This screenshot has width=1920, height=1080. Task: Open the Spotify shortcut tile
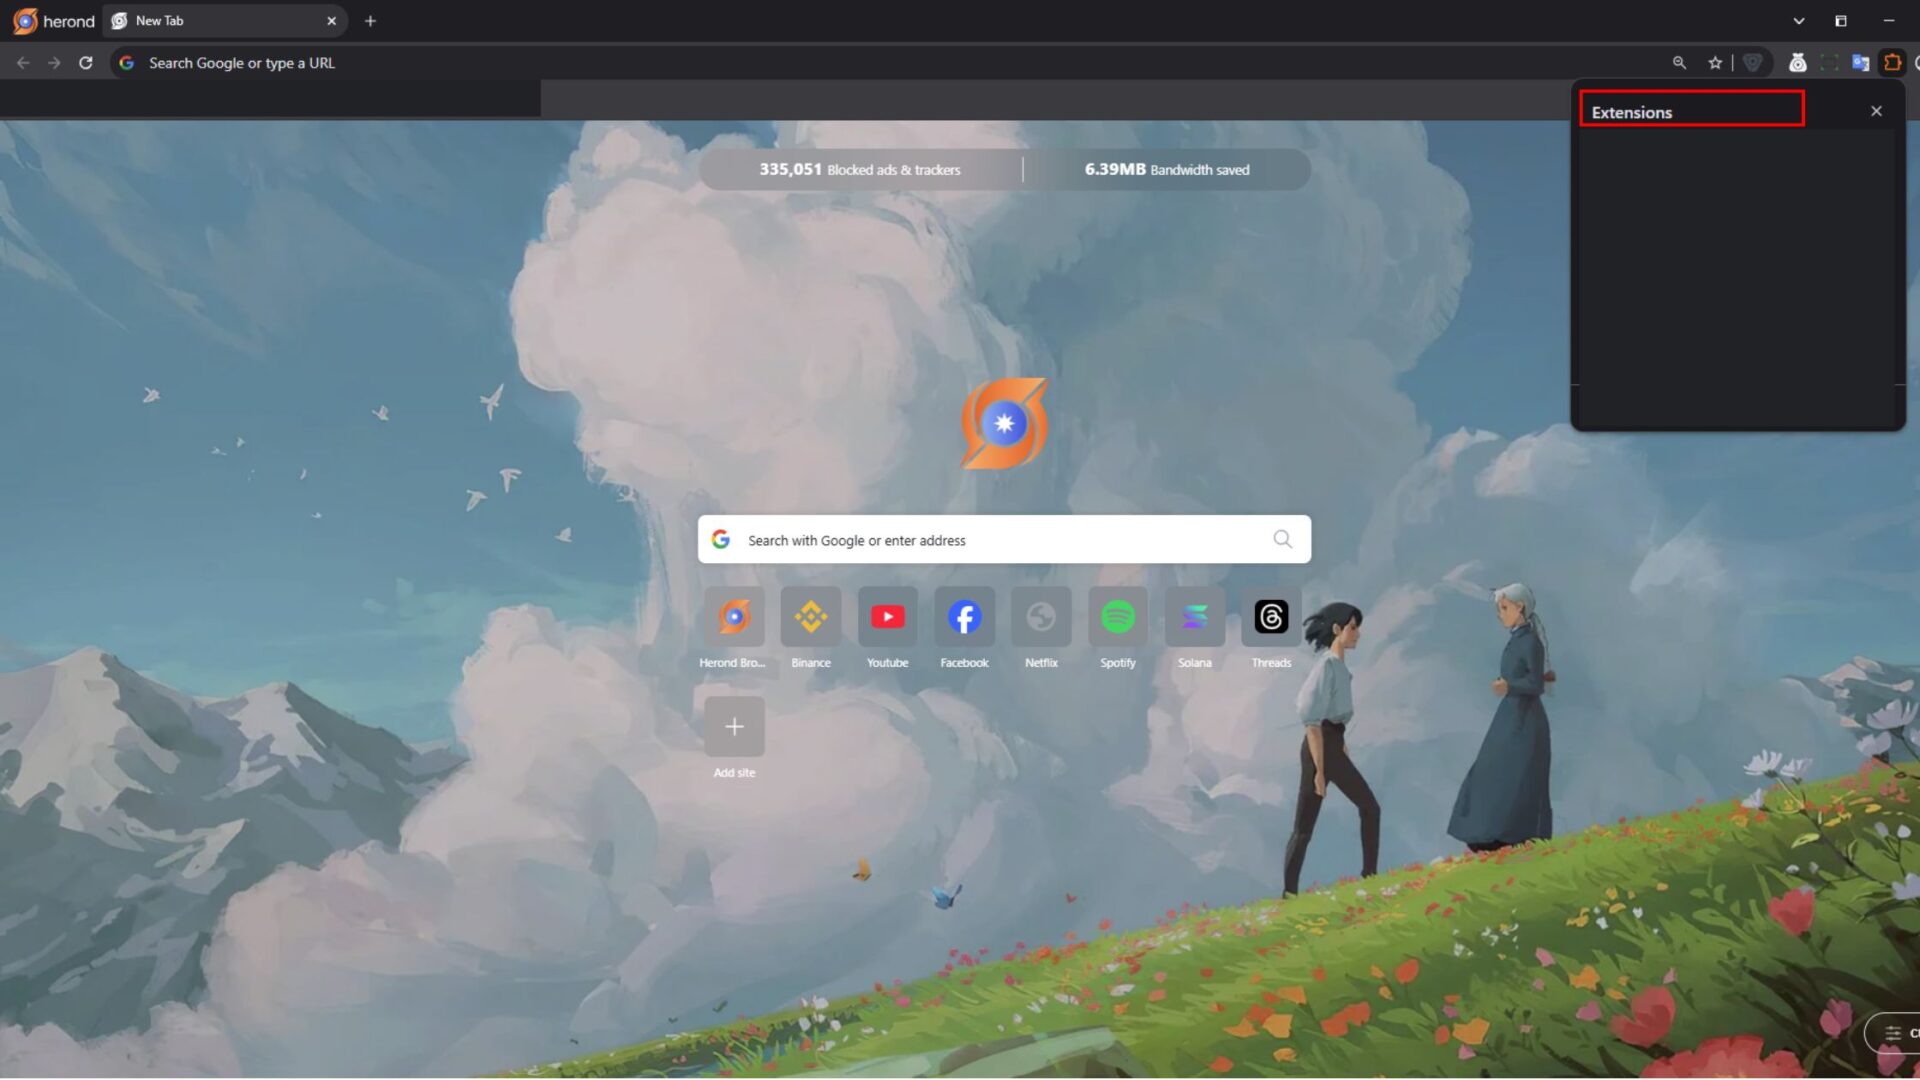coord(1117,617)
